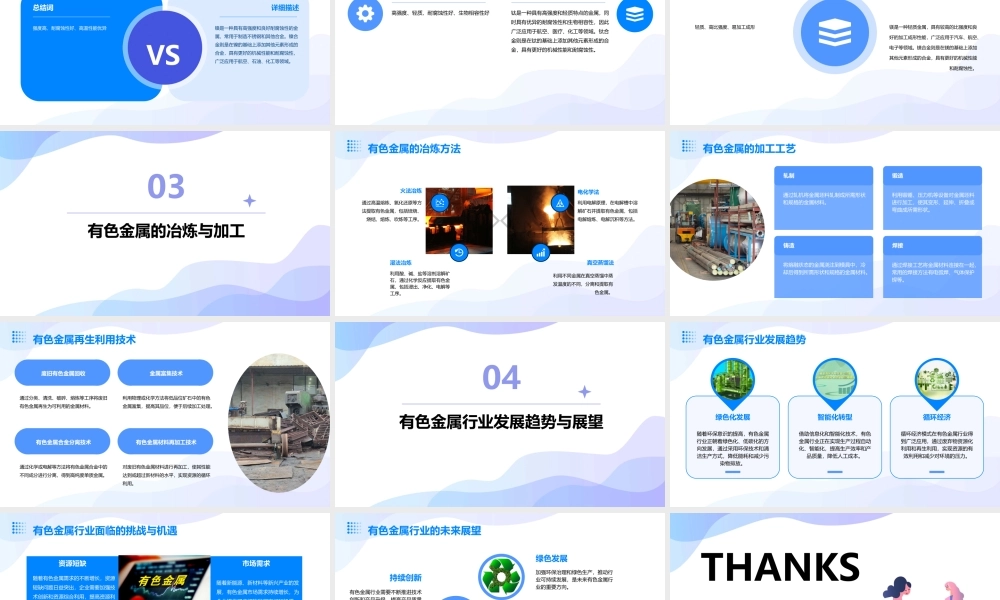
Task: Open the 04 有色金属行业发展趋势与展望 slide
Action: (x=500, y=414)
